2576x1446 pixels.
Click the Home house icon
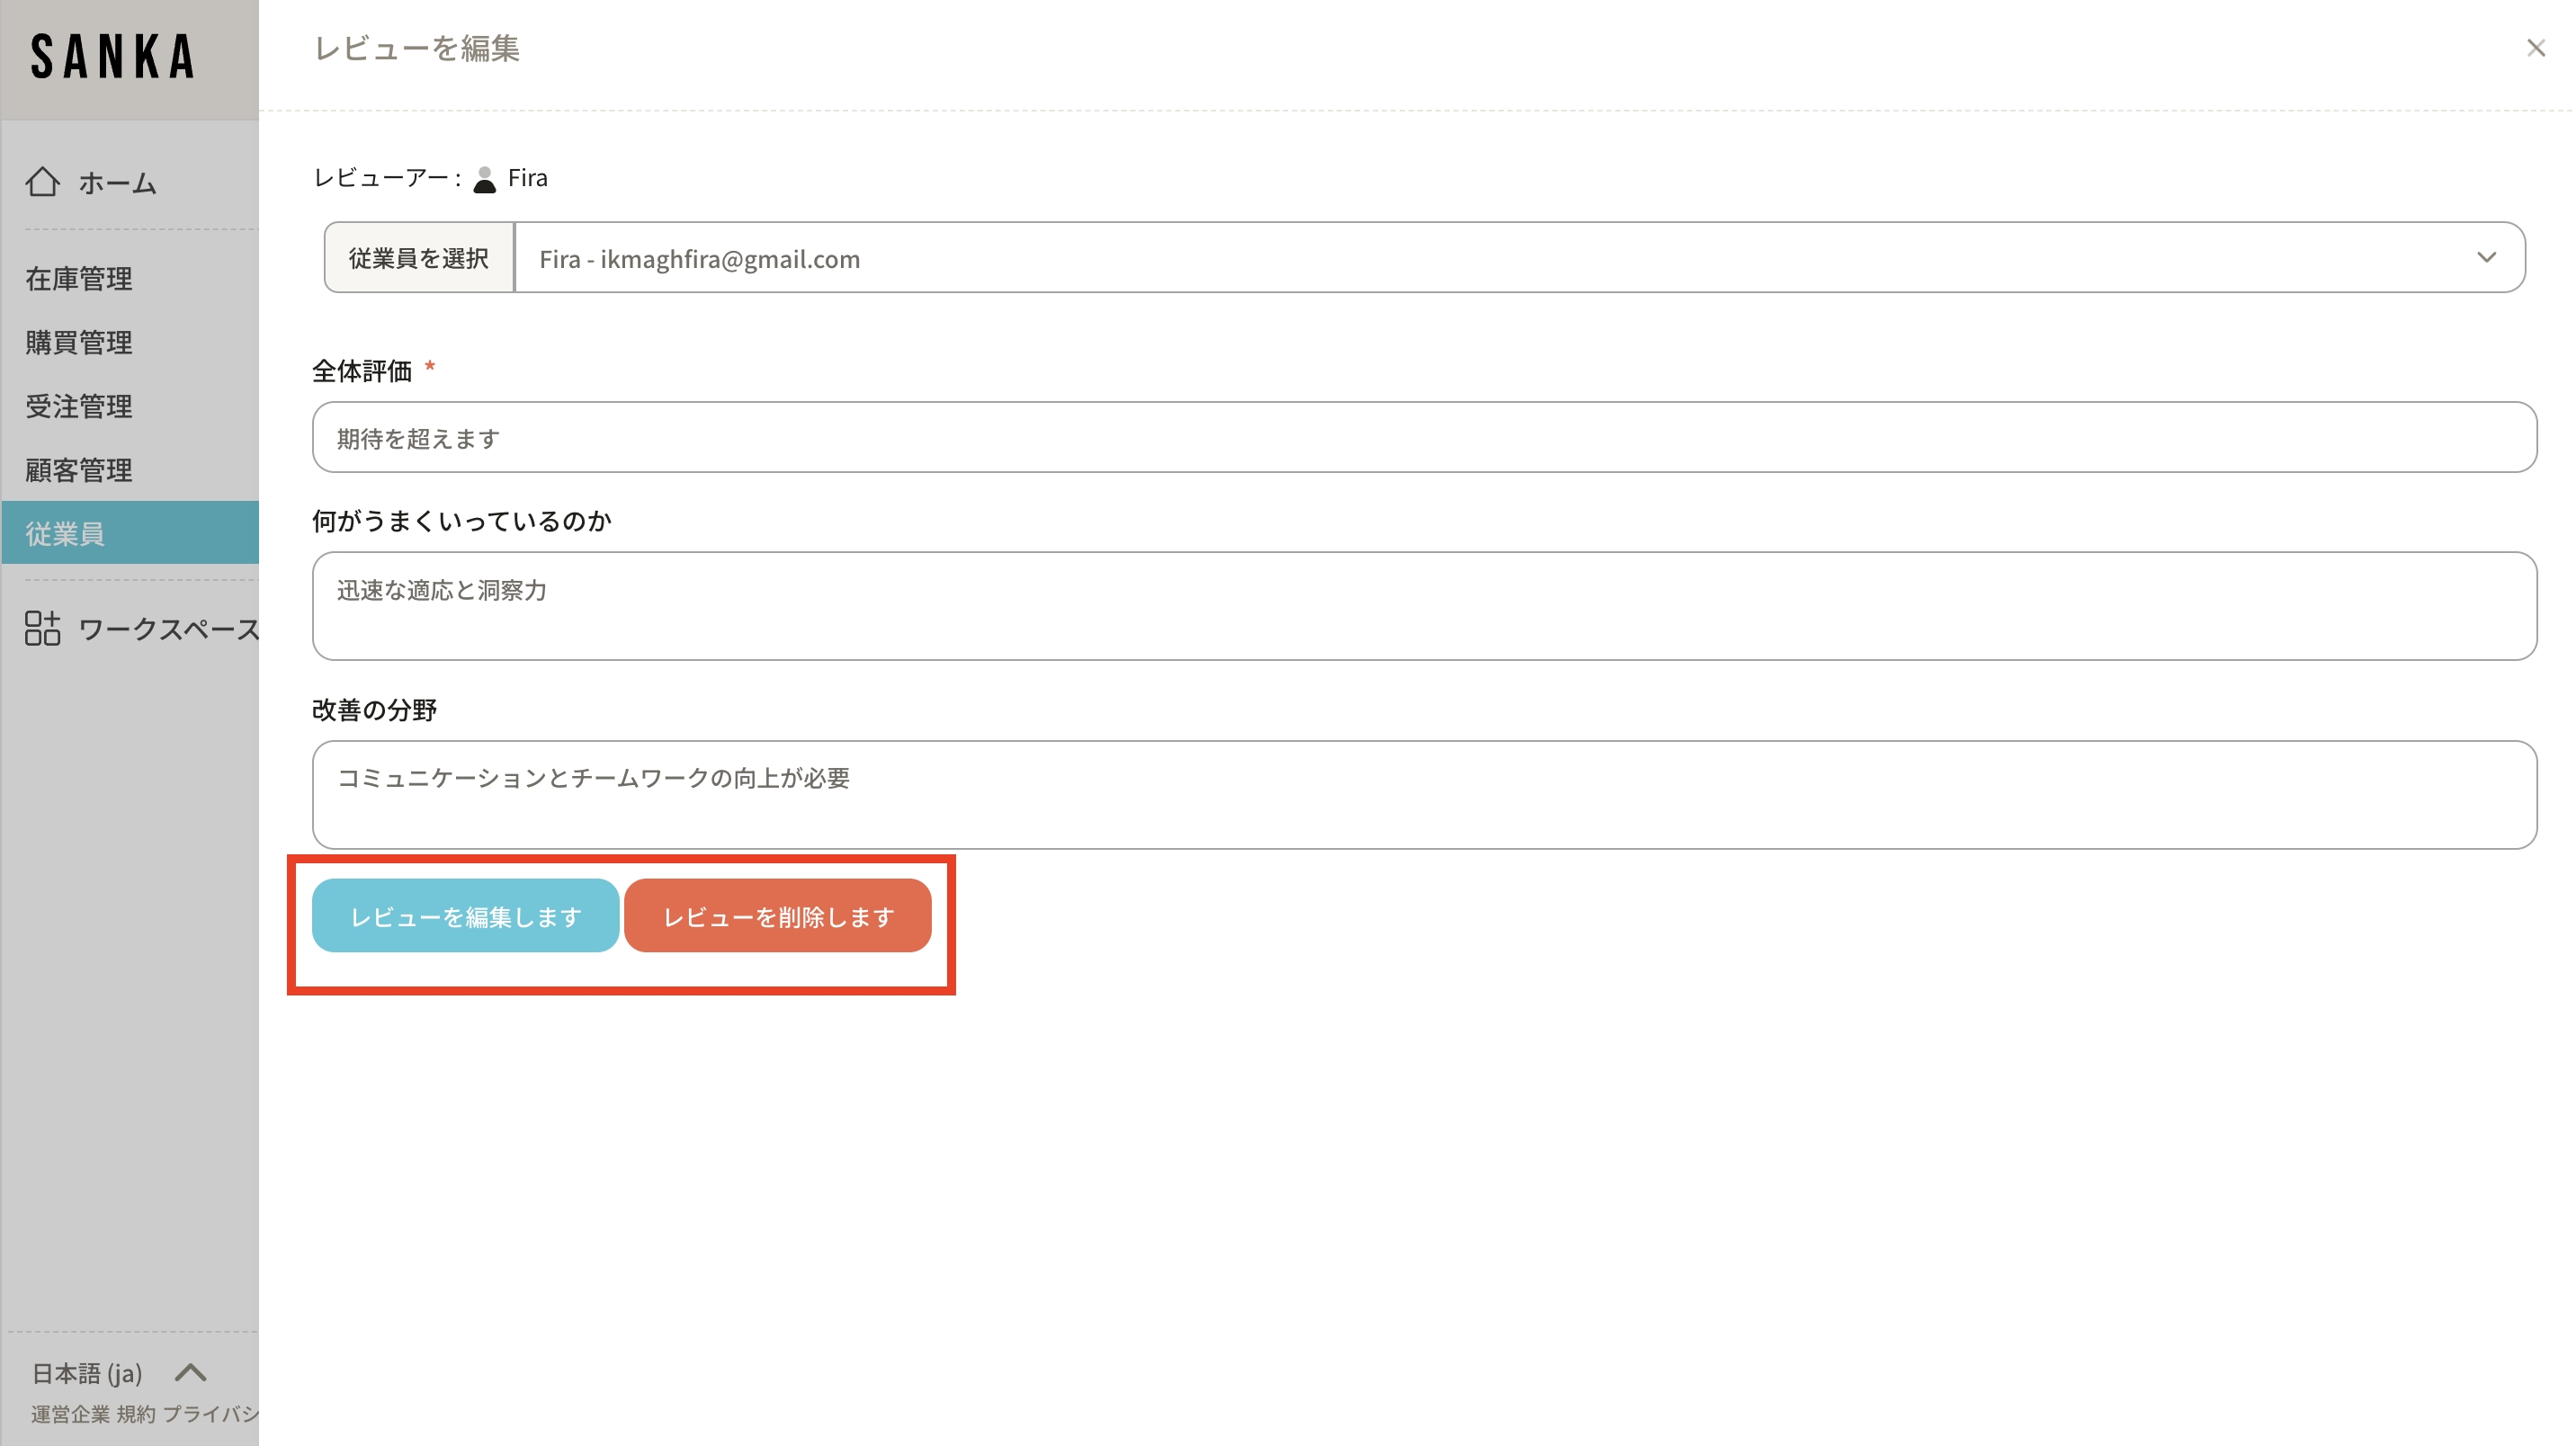[x=43, y=182]
